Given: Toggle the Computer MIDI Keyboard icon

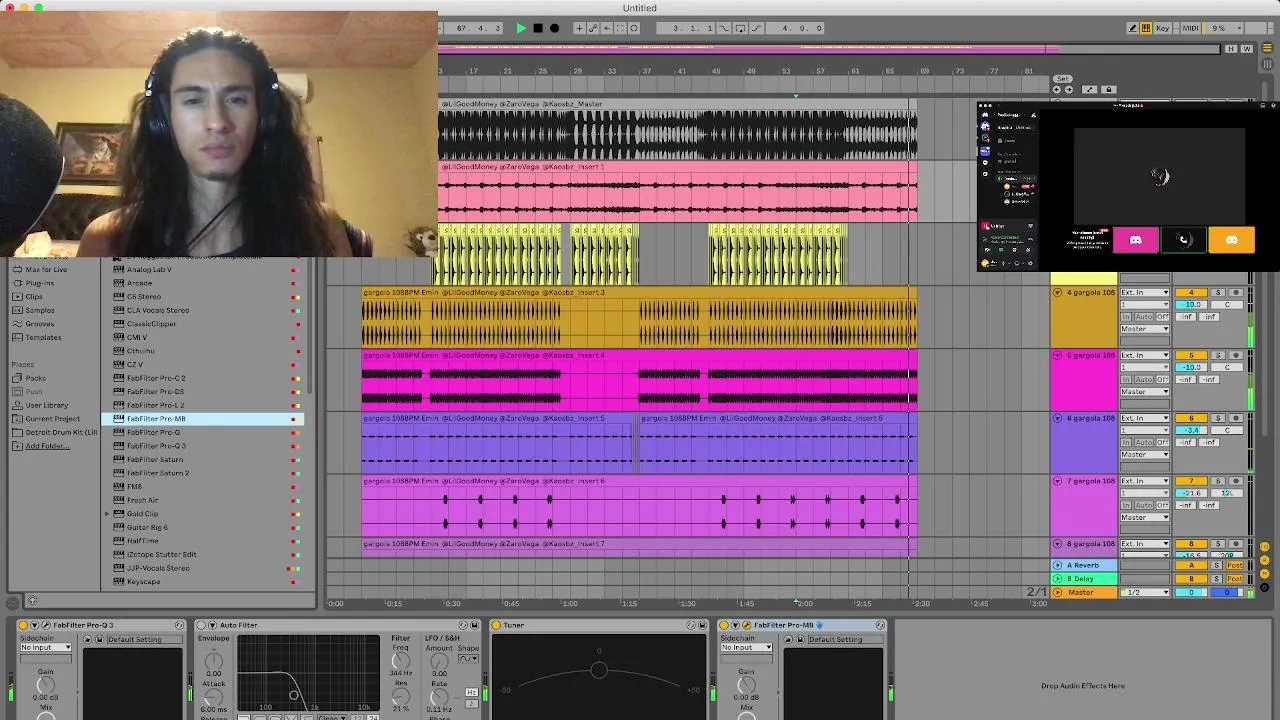Looking at the screenshot, I should [x=1146, y=28].
